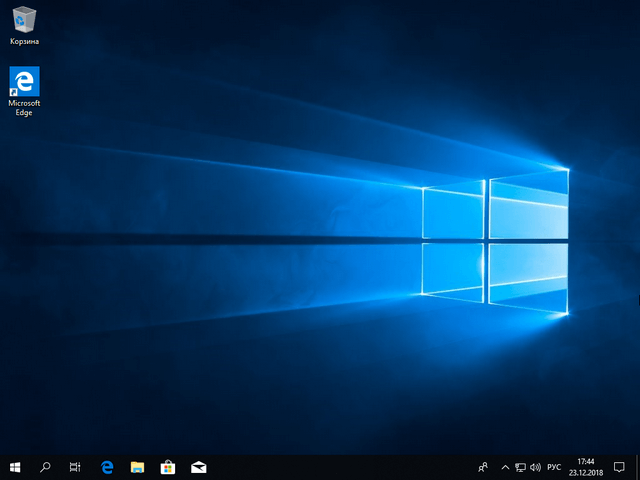The width and height of the screenshot is (640, 480).
Task: Switch input language via РУС indicator
Action: [x=554, y=467]
